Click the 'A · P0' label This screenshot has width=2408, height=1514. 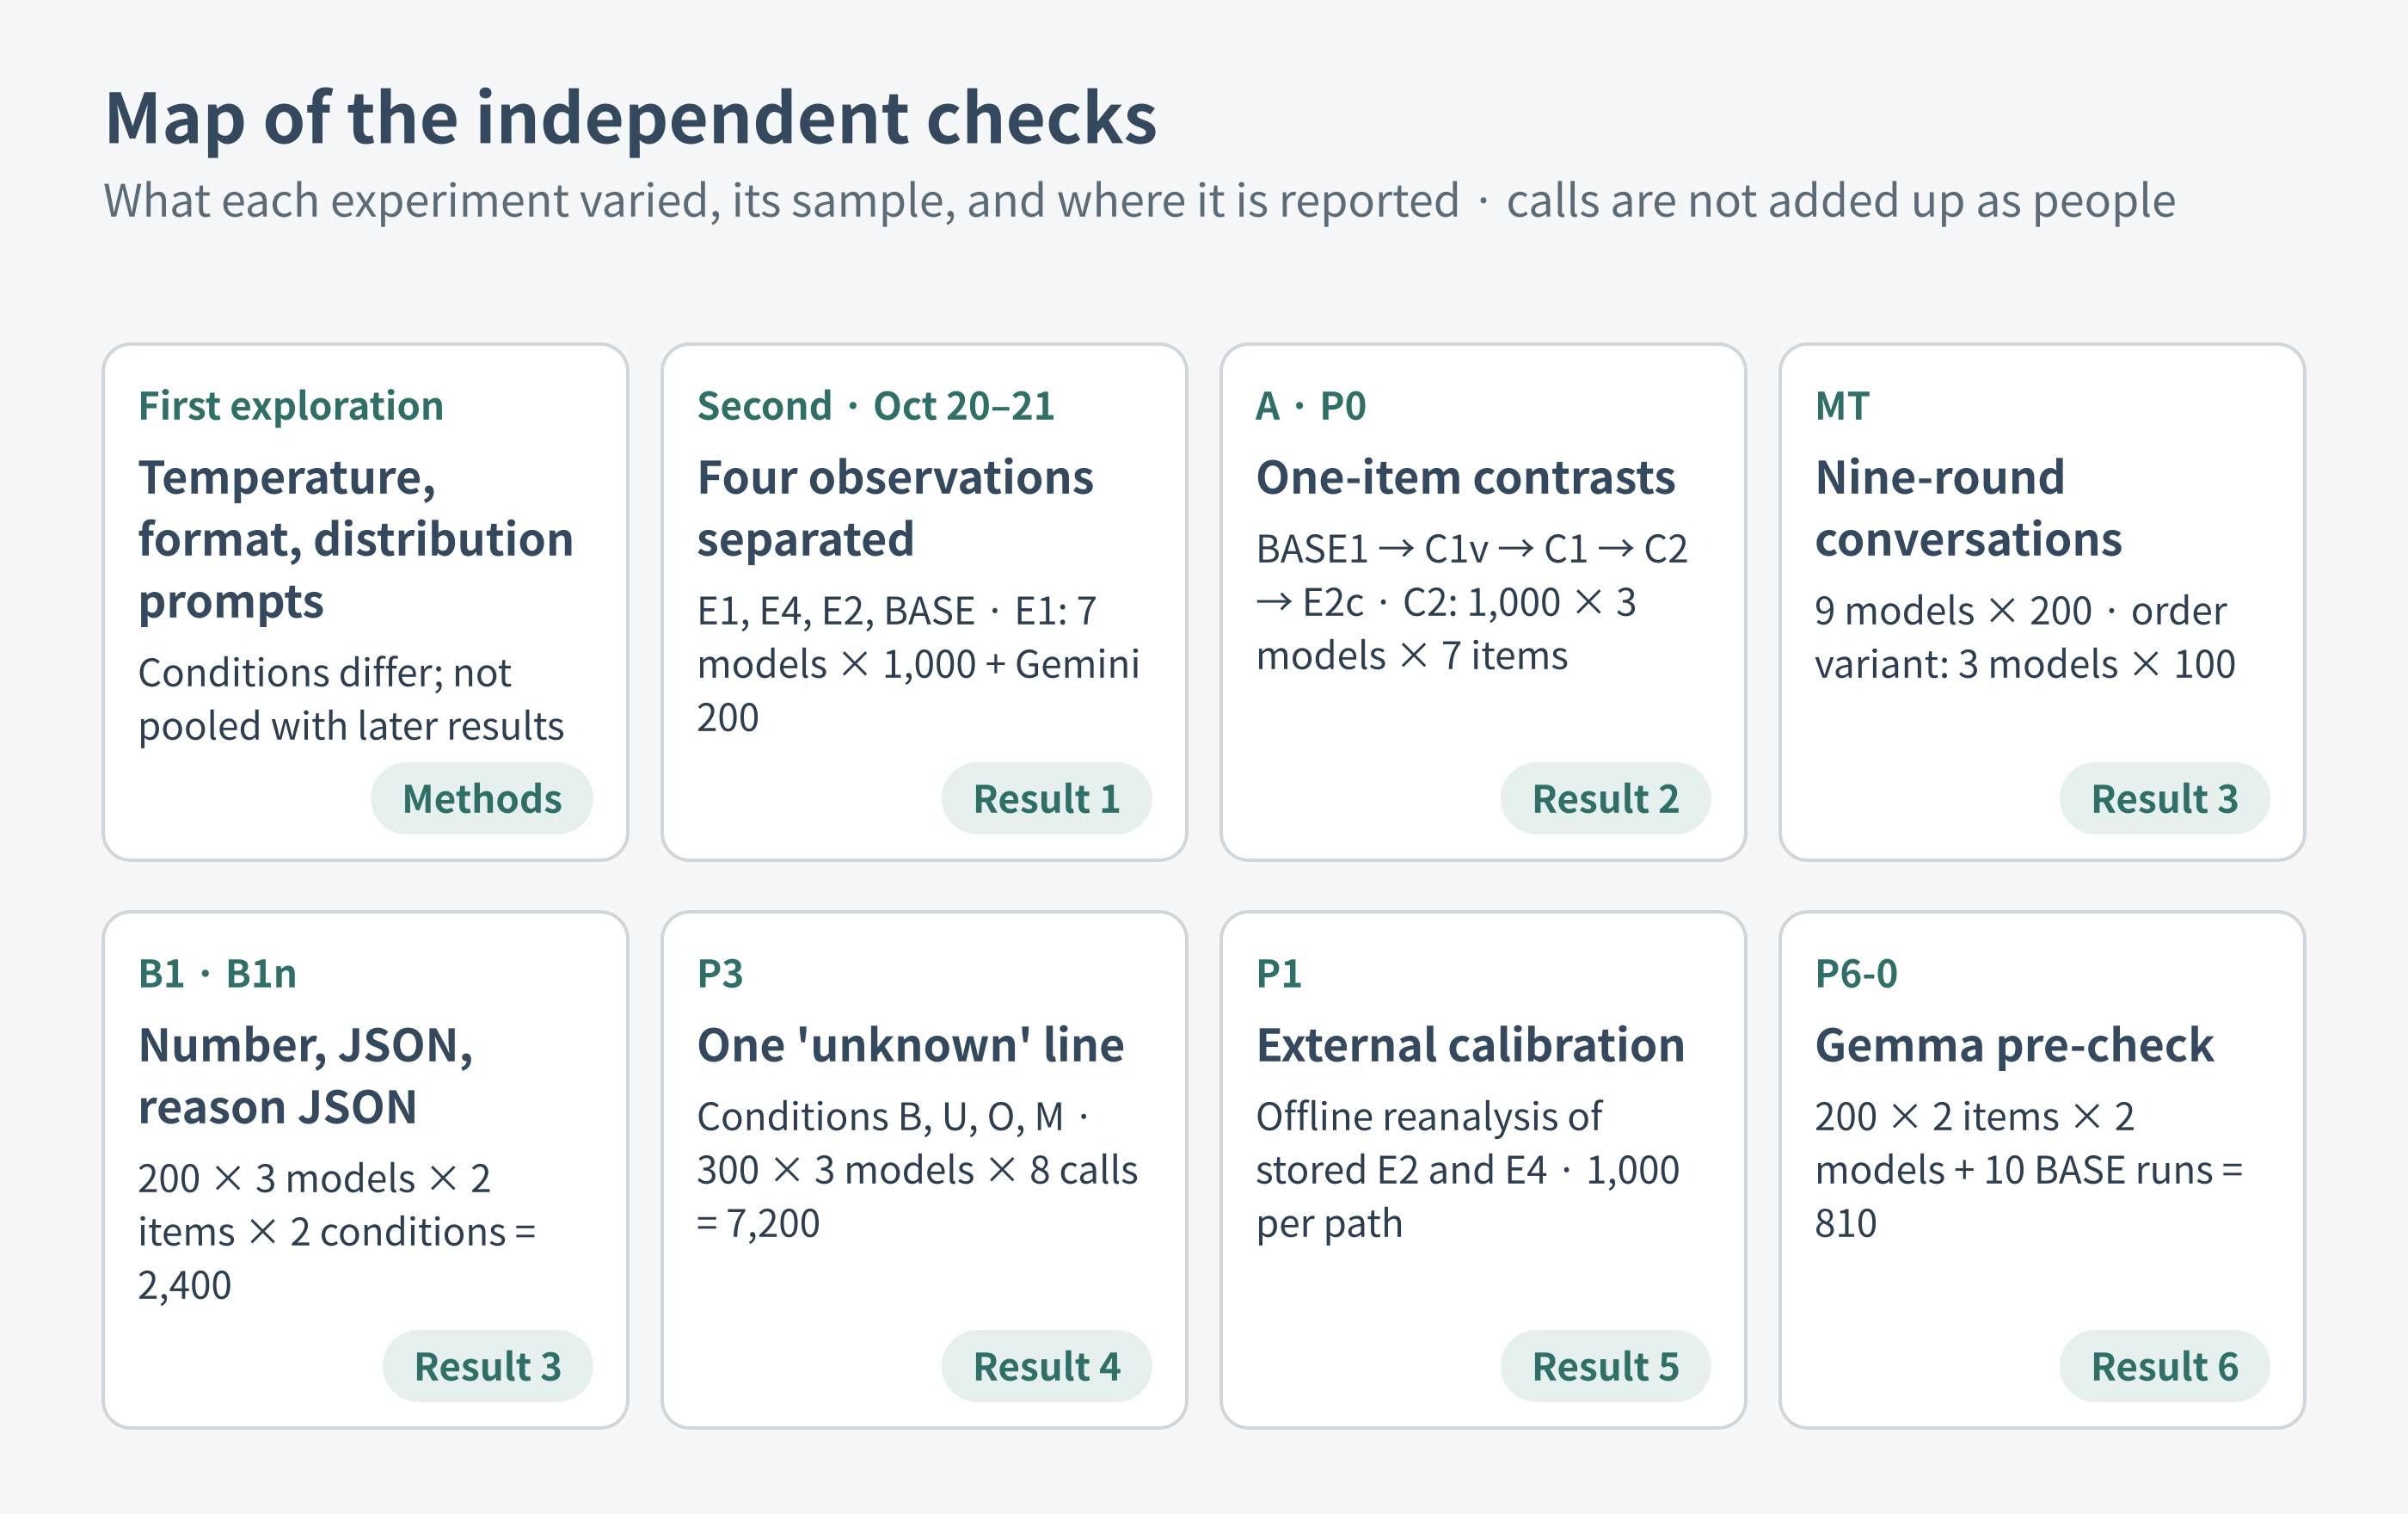click(1311, 406)
